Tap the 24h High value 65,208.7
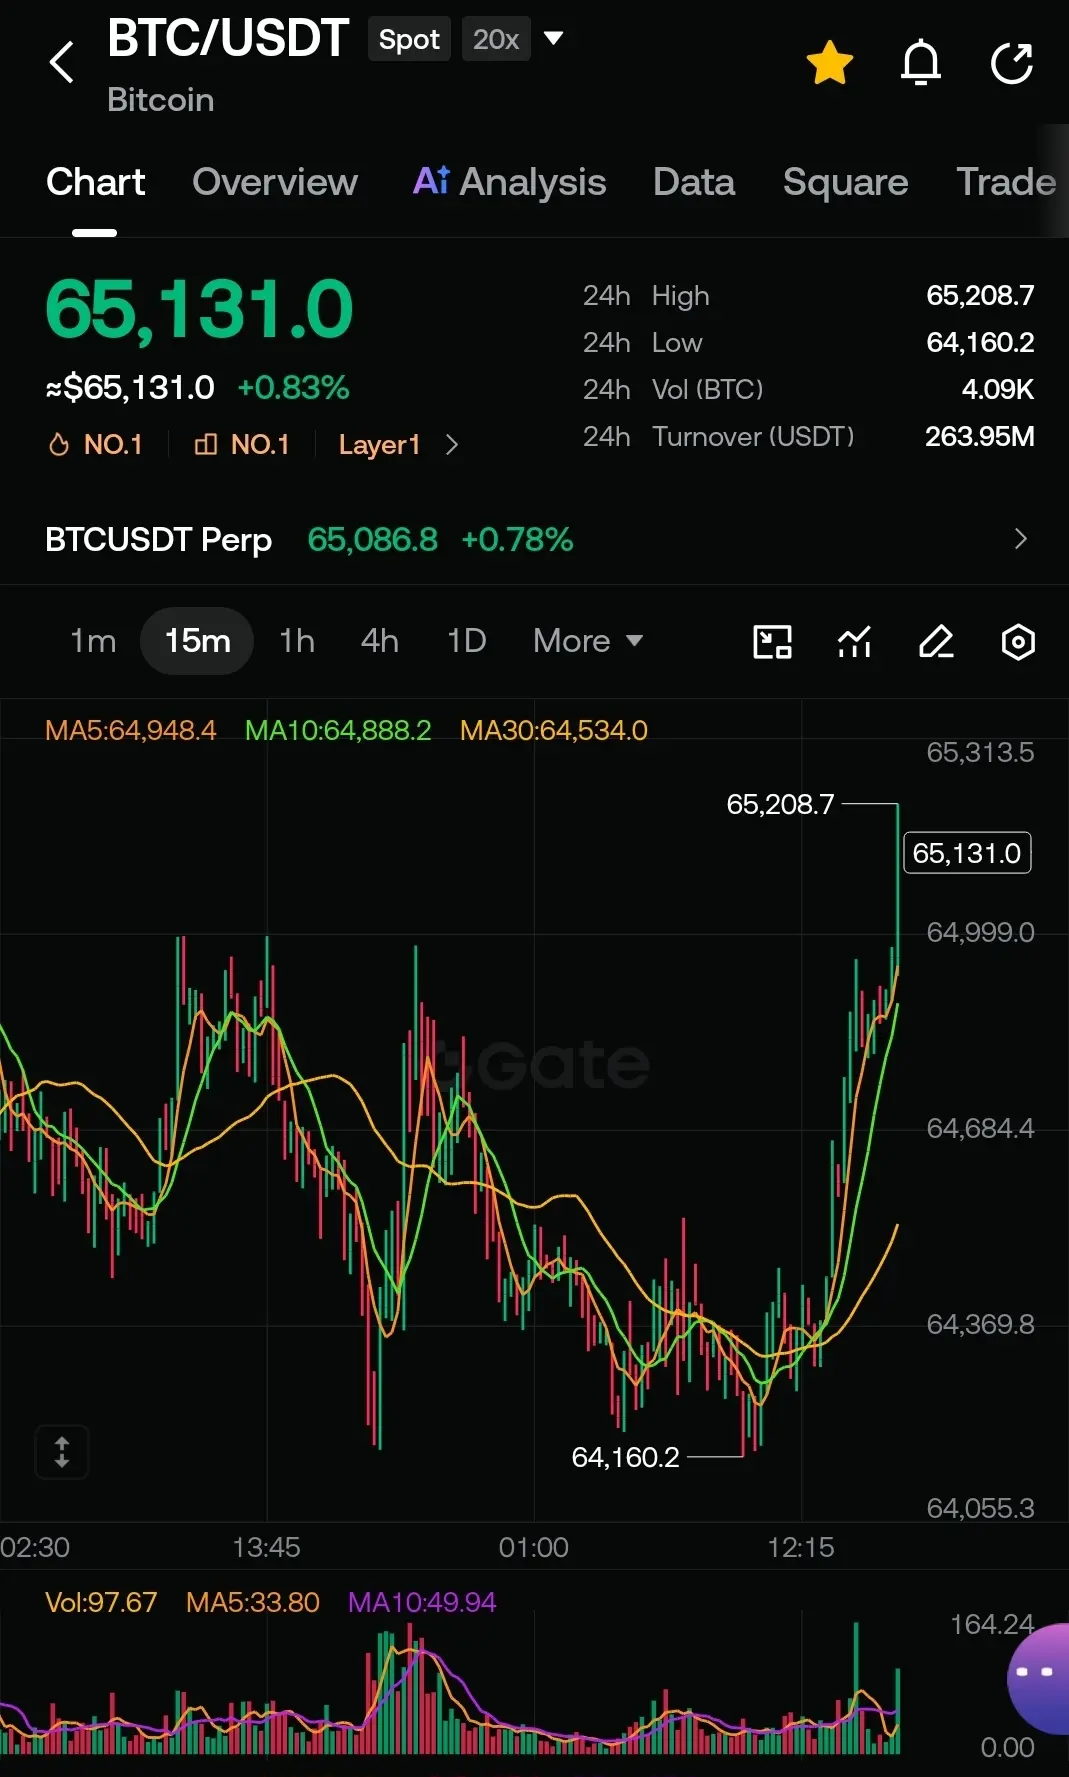The width and height of the screenshot is (1069, 1777). coord(980,295)
